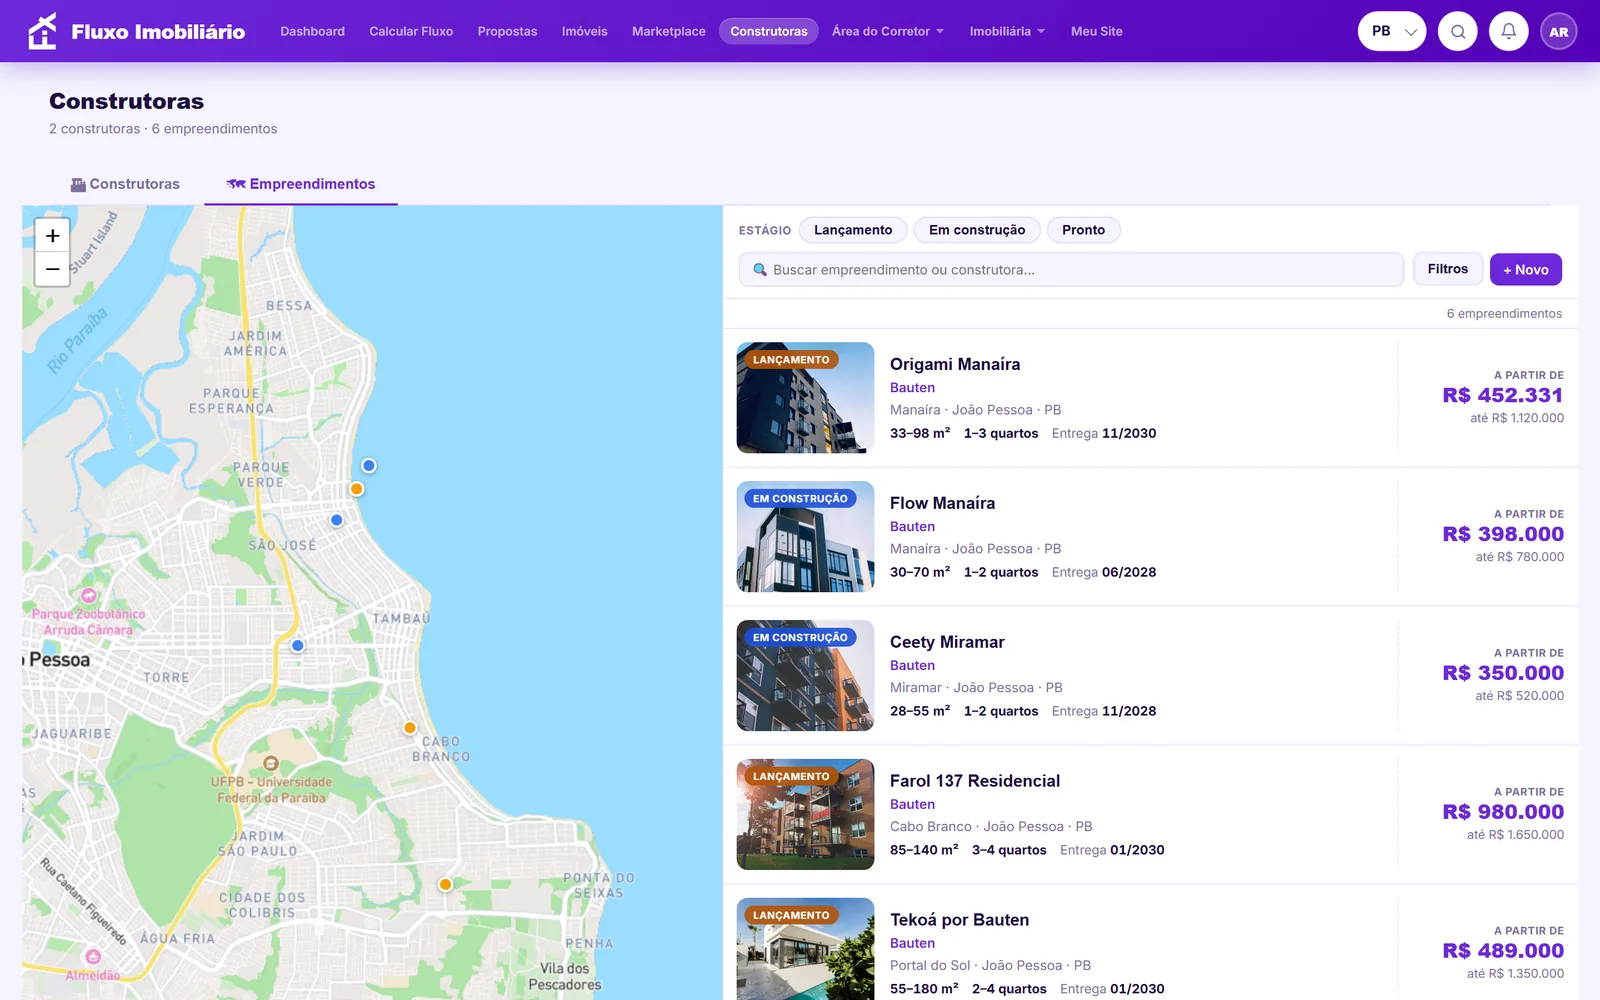Viewport: 1600px width, 1000px height.
Task: Click the Bauten link under Flow Manaíra
Action: 913,527
